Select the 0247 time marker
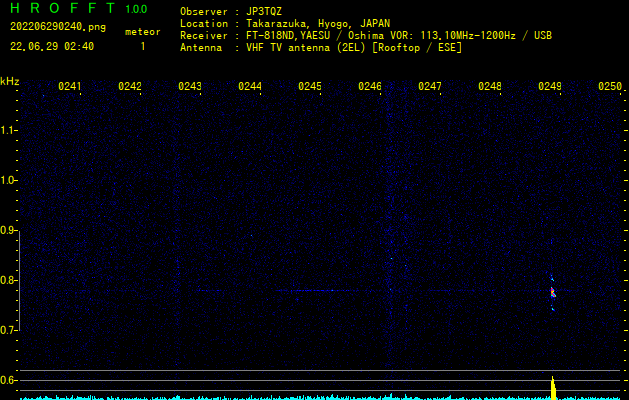 430,87
